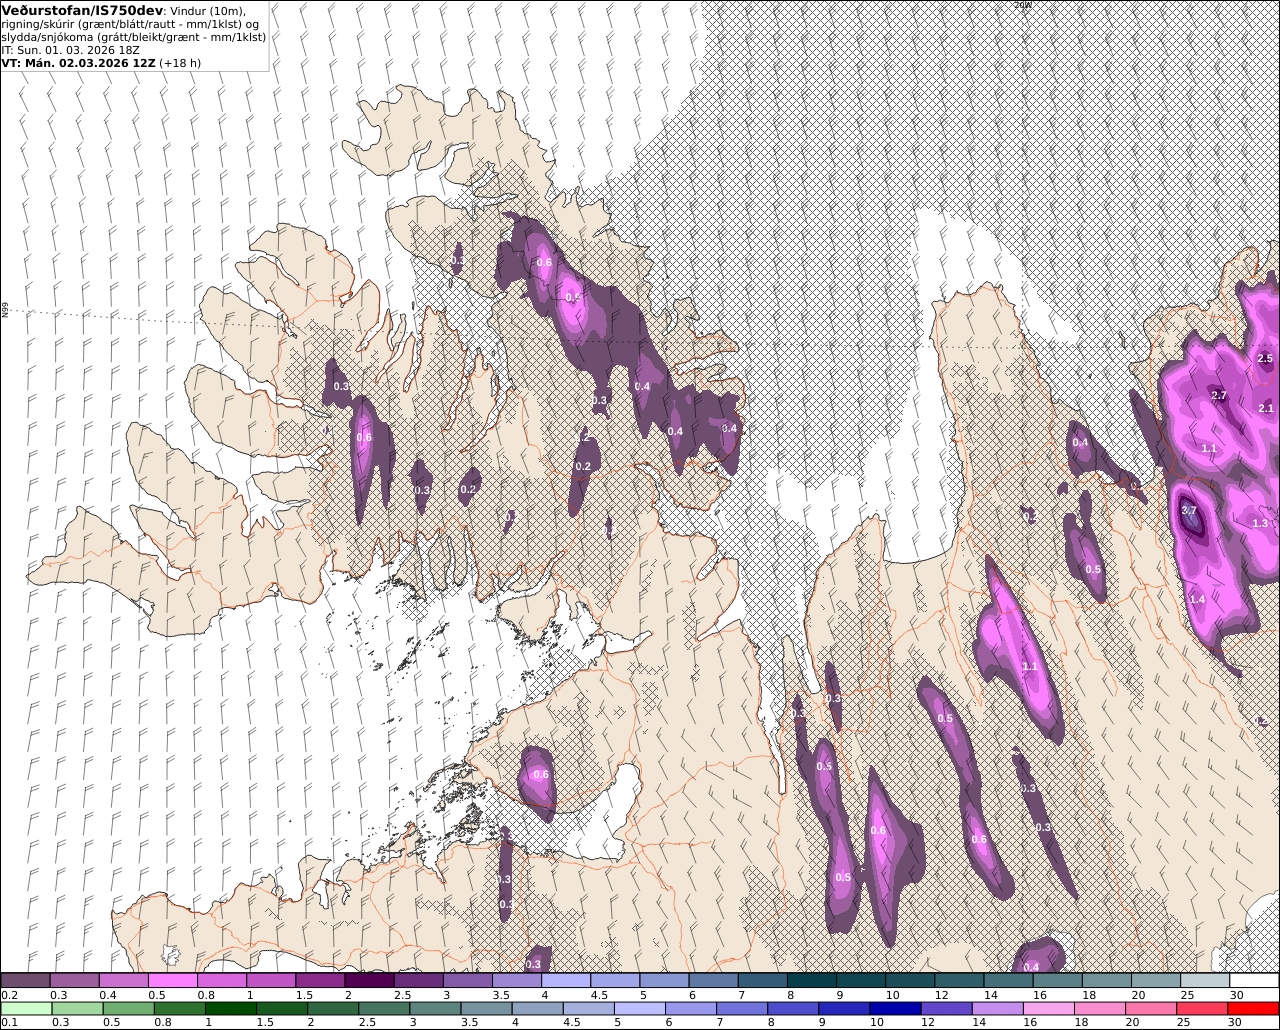
Task: Click the 20W longitude label at the top
Action: tap(1022, 5)
